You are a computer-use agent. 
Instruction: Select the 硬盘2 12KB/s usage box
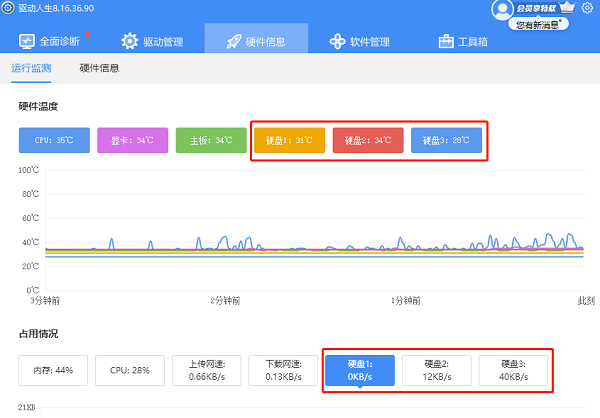coord(435,370)
